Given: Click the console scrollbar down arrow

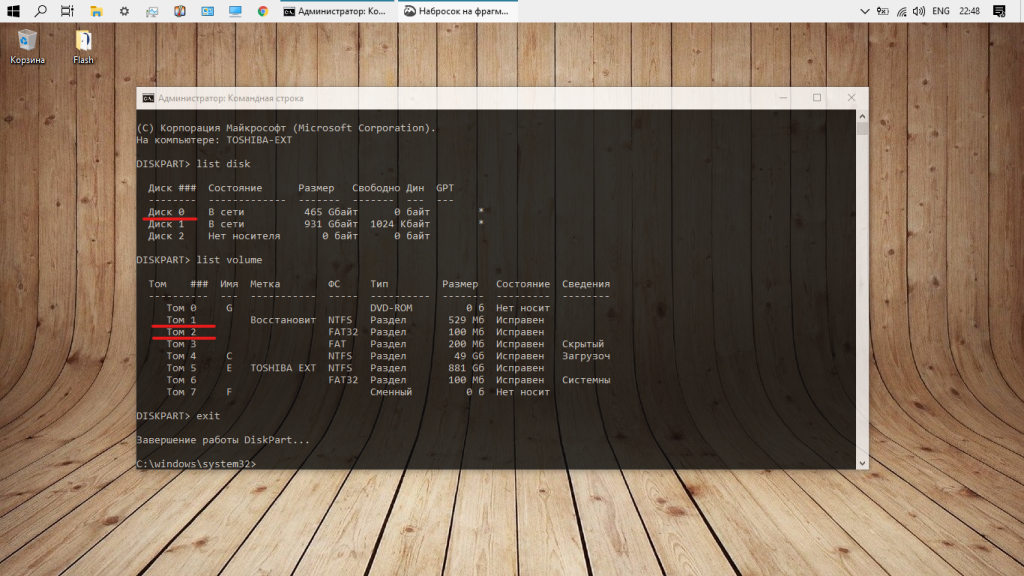Looking at the screenshot, I should [x=862, y=463].
